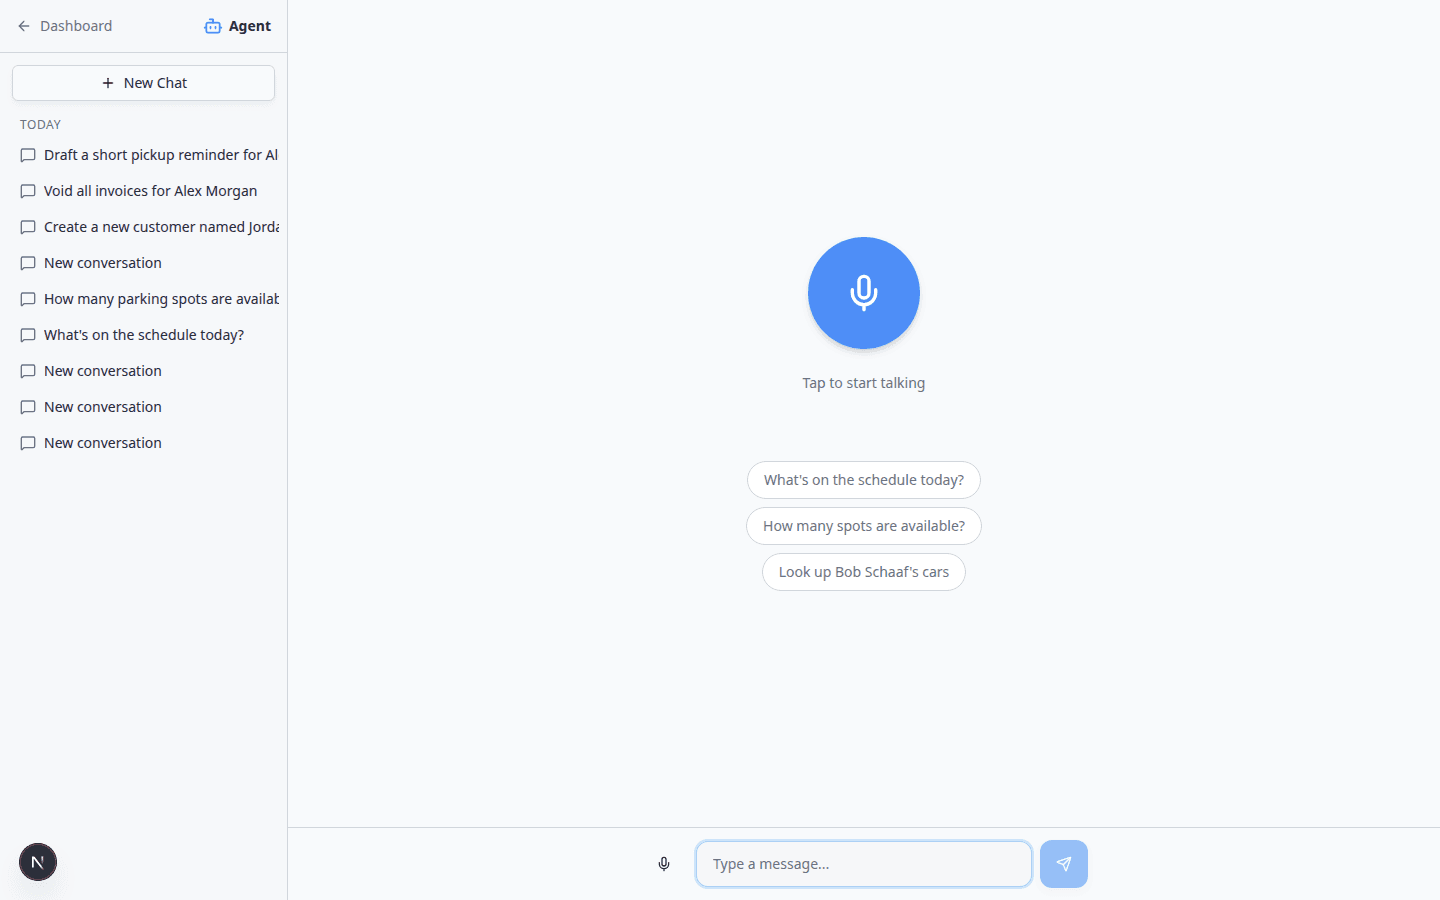Click chat icon beside Create a new customer
Viewport: 1440px width, 900px height.
coord(28,227)
